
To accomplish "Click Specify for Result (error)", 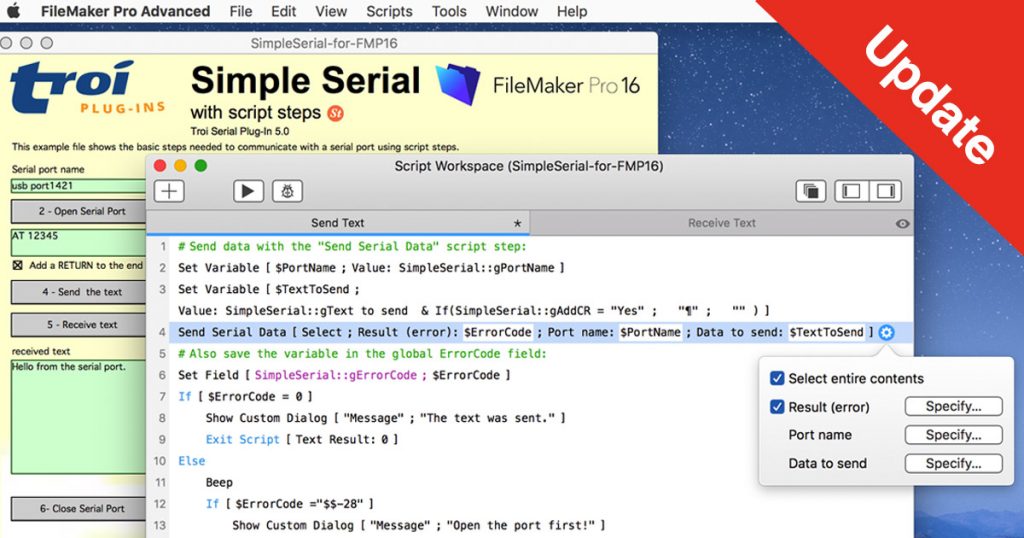I will click(953, 406).
